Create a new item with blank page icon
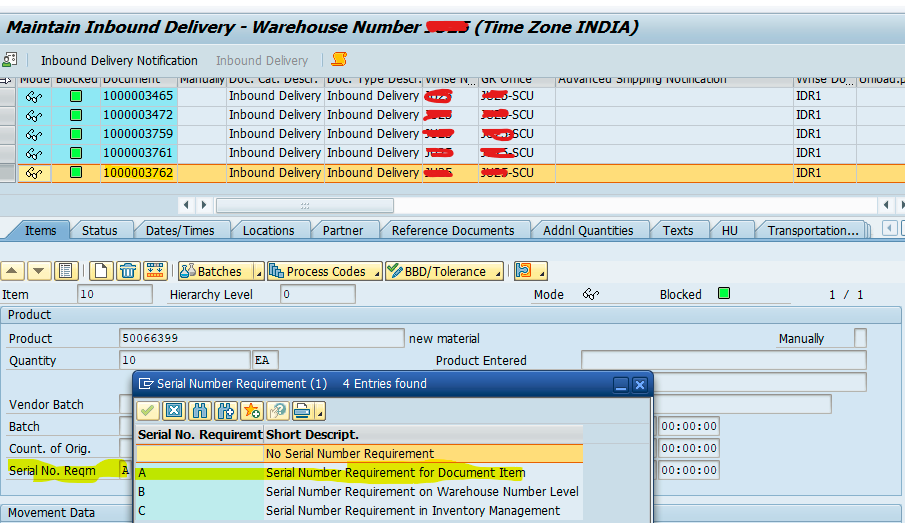The height and width of the screenshot is (523, 905). point(101,271)
